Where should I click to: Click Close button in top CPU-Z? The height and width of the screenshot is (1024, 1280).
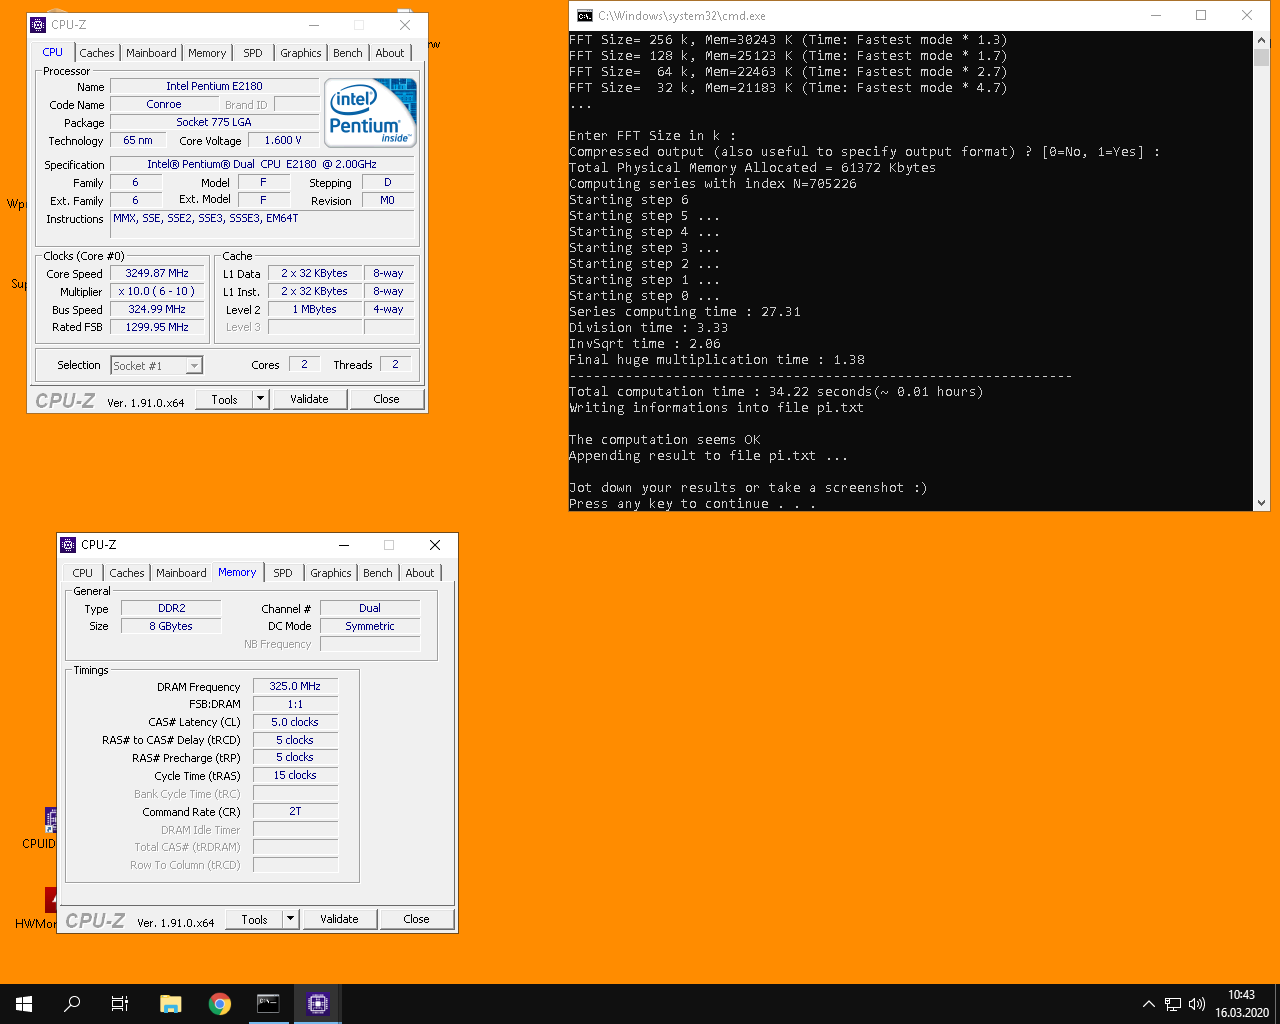point(386,399)
